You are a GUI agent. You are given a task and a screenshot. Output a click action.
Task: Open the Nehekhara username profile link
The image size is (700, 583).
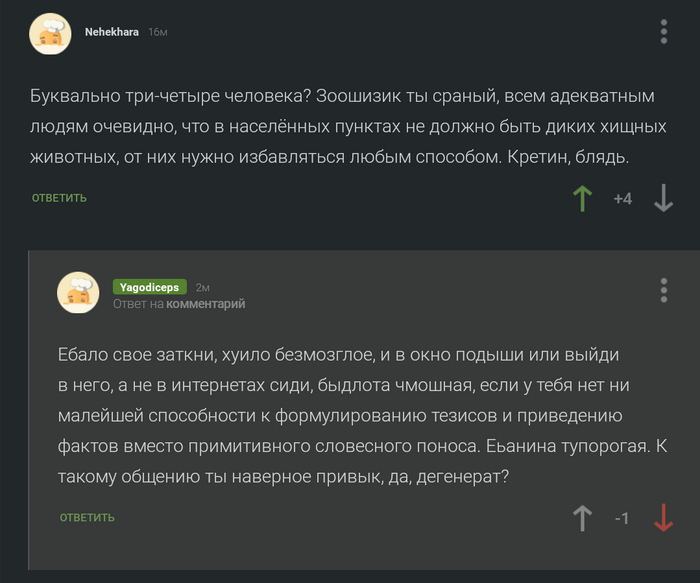(112, 32)
